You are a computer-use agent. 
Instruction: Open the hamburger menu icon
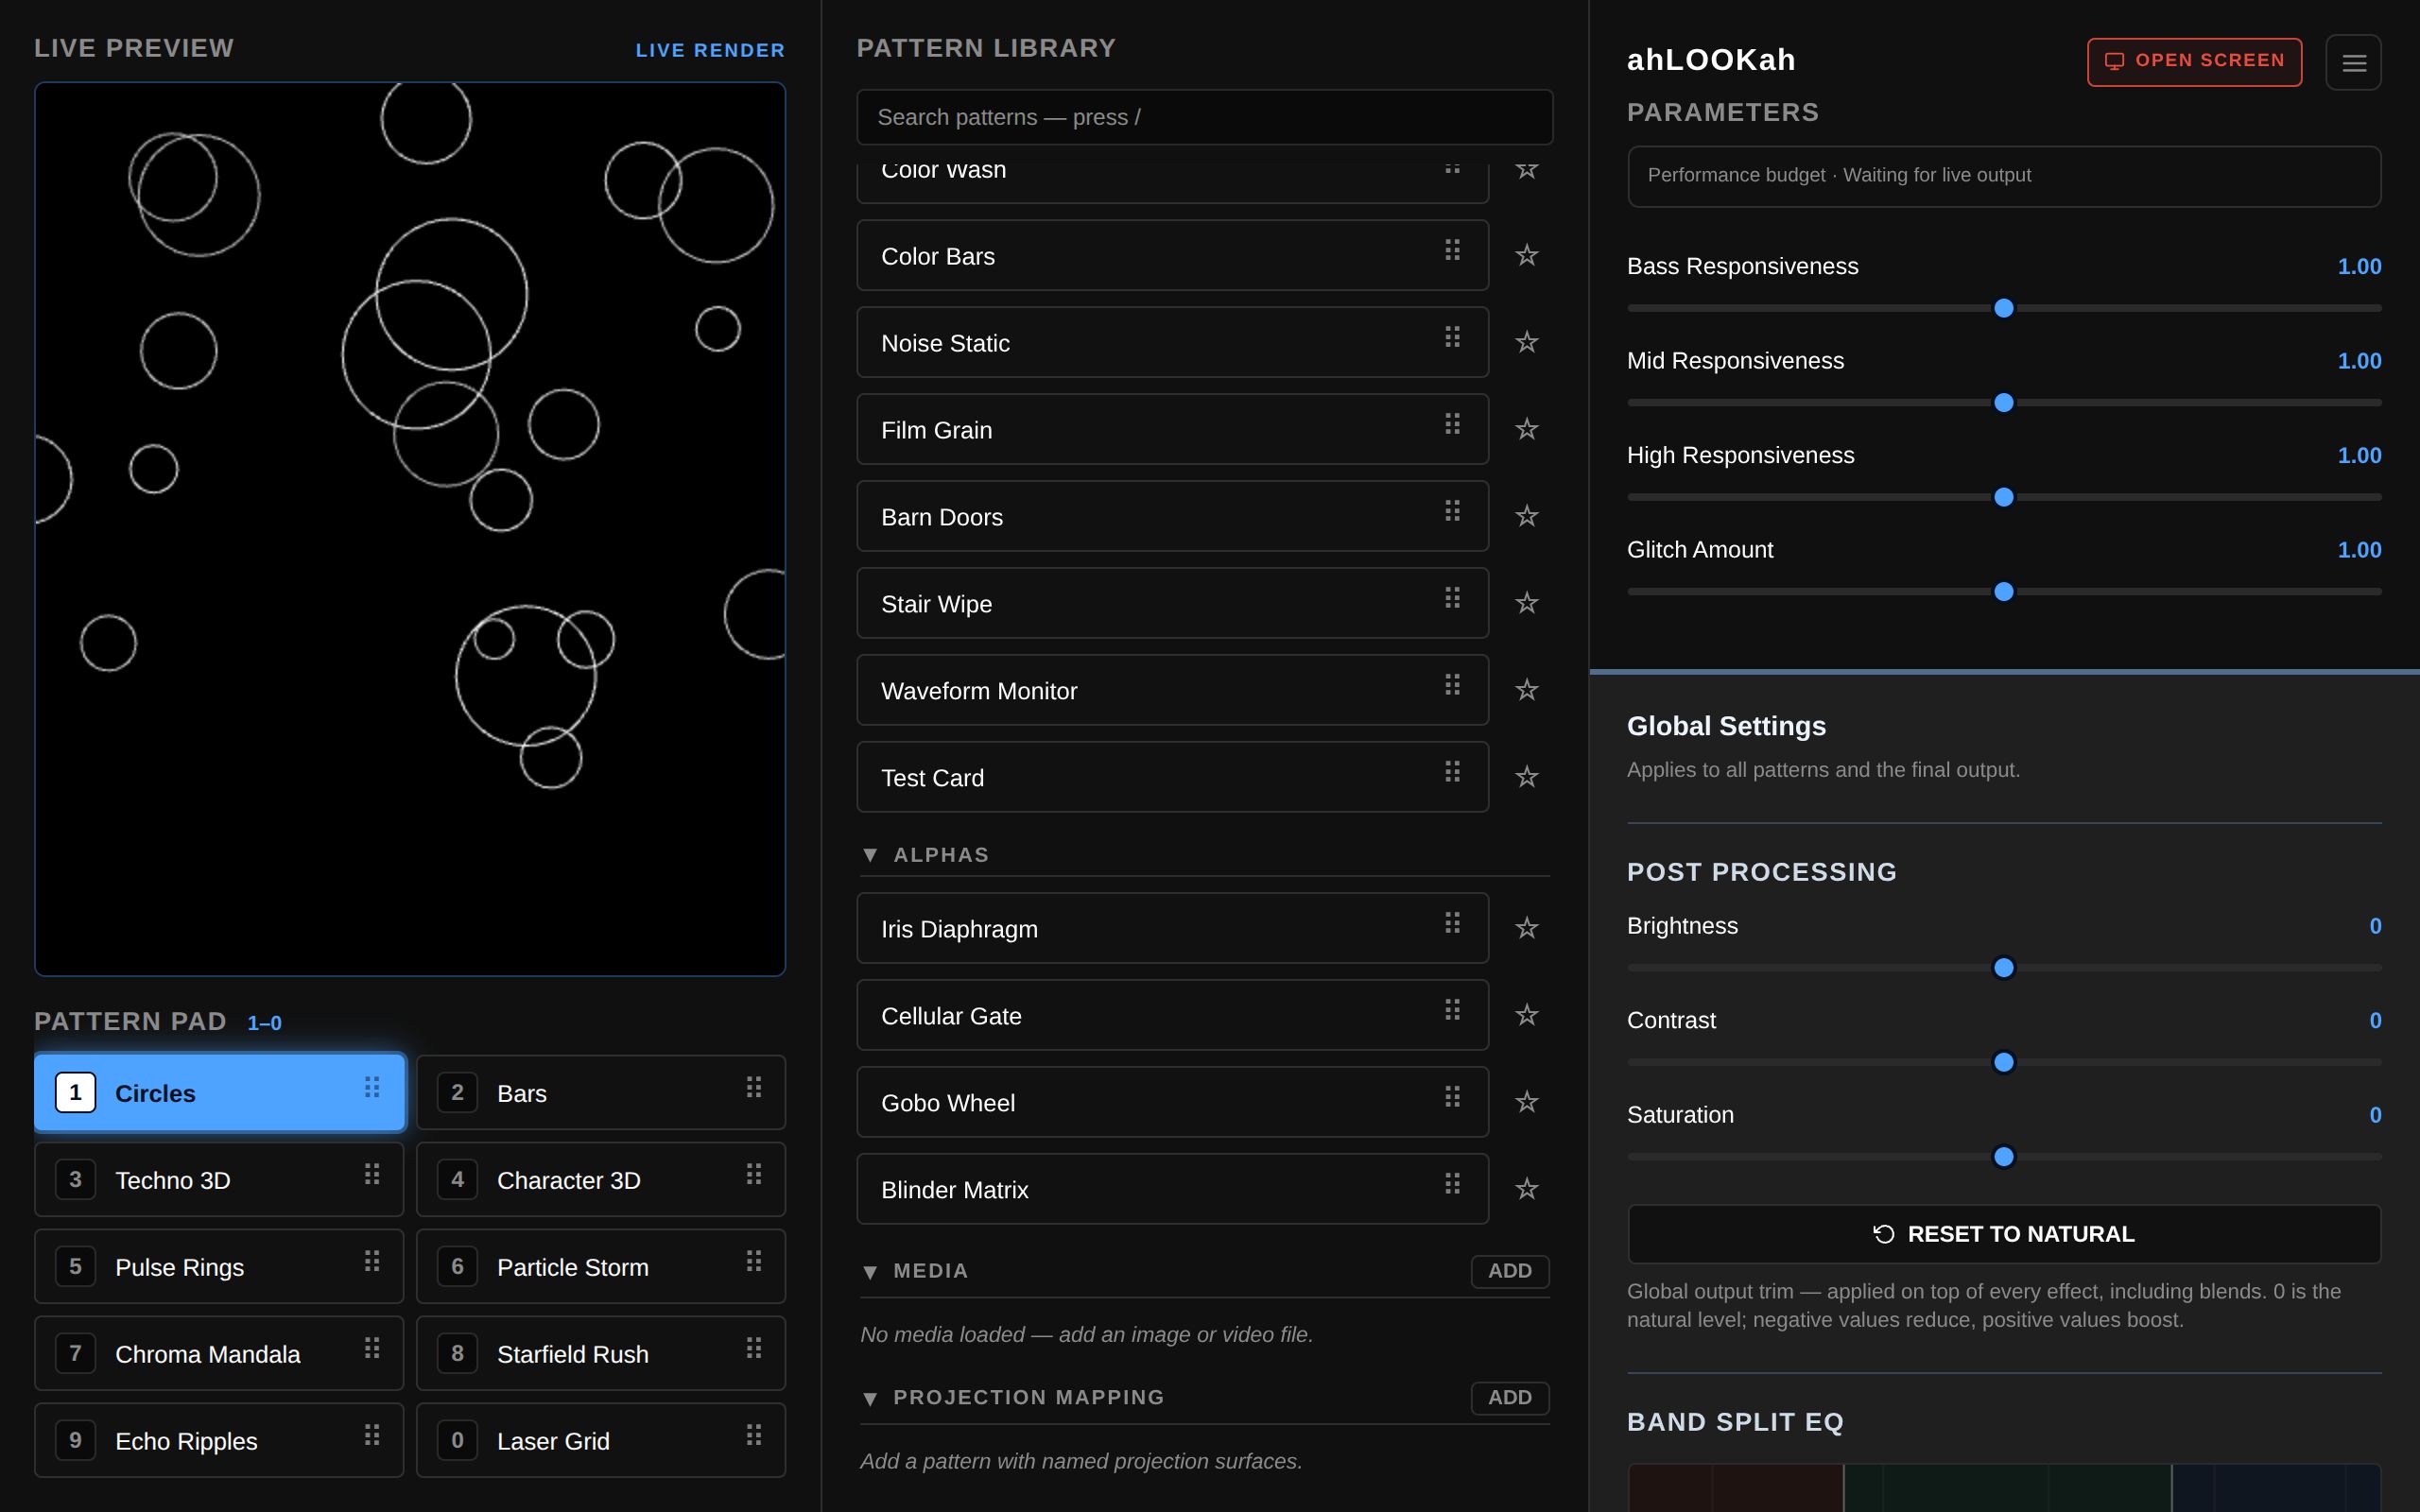click(2353, 62)
